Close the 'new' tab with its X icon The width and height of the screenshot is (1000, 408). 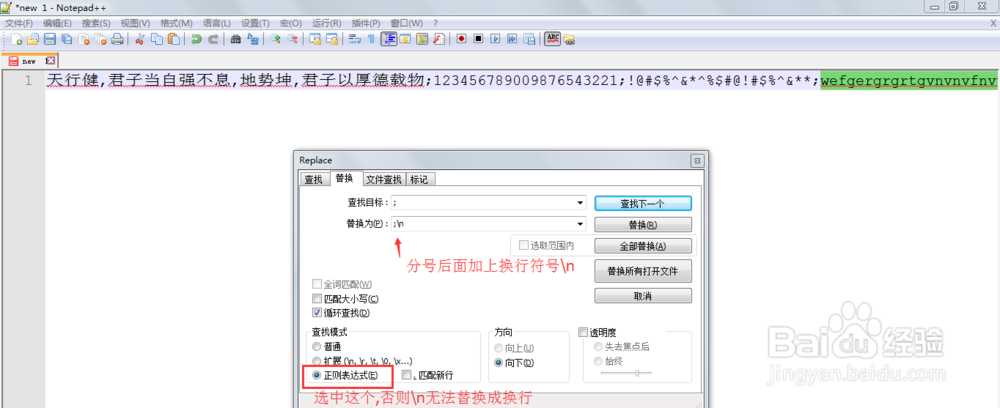[51, 61]
